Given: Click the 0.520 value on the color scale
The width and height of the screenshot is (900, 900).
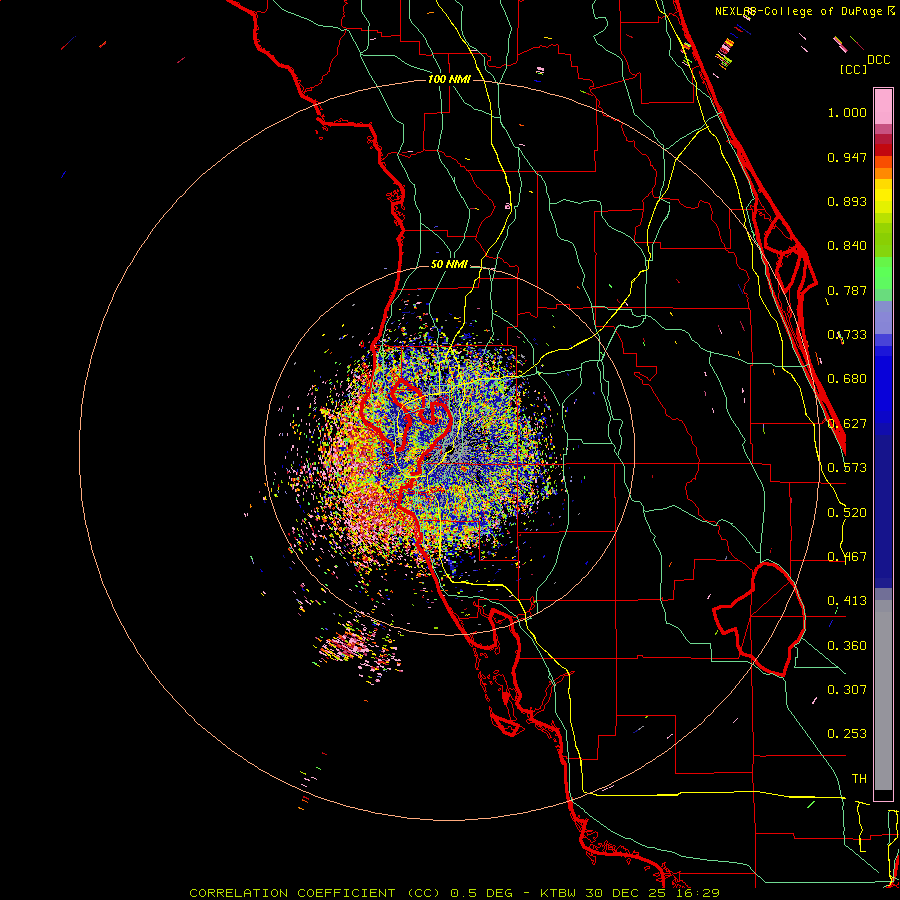Looking at the screenshot, I should tap(847, 513).
